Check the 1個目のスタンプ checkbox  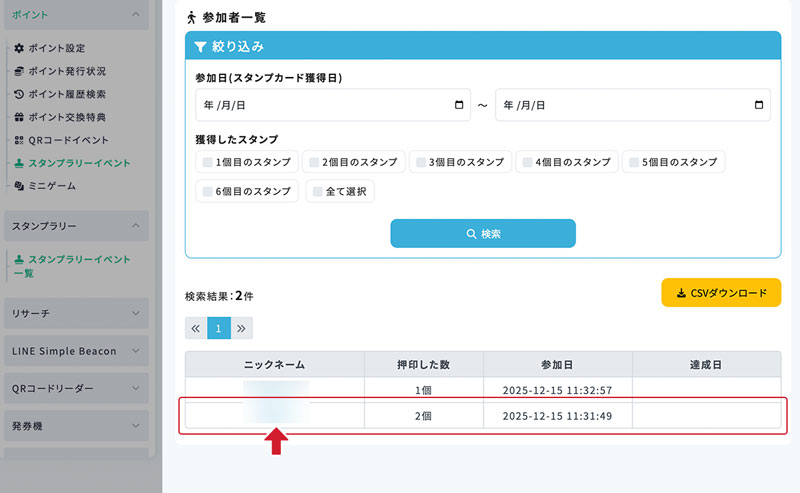(x=207, y=162)
